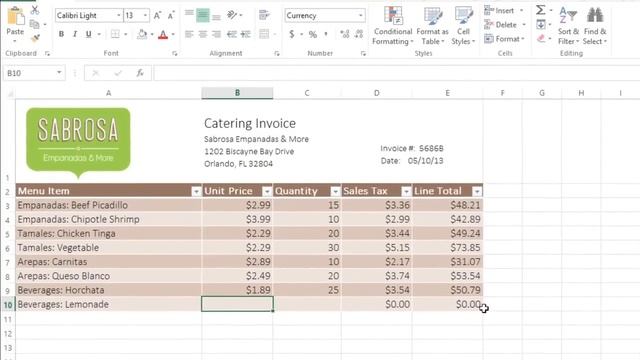The image size is (640, 360).
Task: Toggle bold formatting
Action: click(61, 34)
